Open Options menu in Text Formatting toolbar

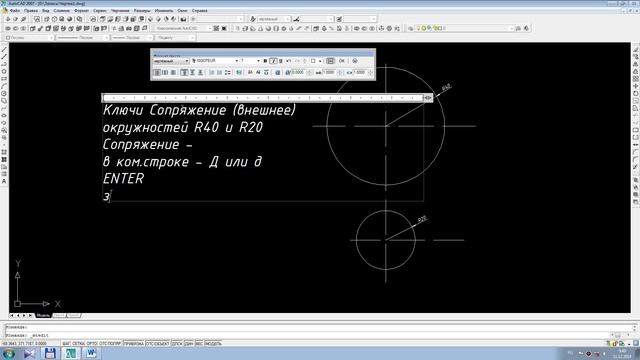coord(355,61)
